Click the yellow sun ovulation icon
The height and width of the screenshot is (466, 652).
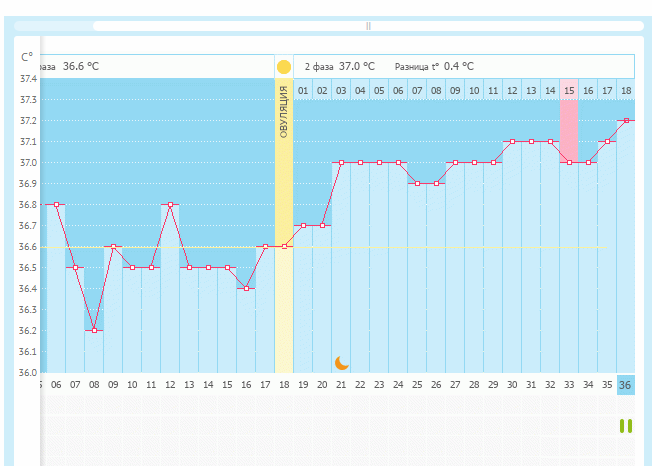pyautogui.click(x=284, y=67)
